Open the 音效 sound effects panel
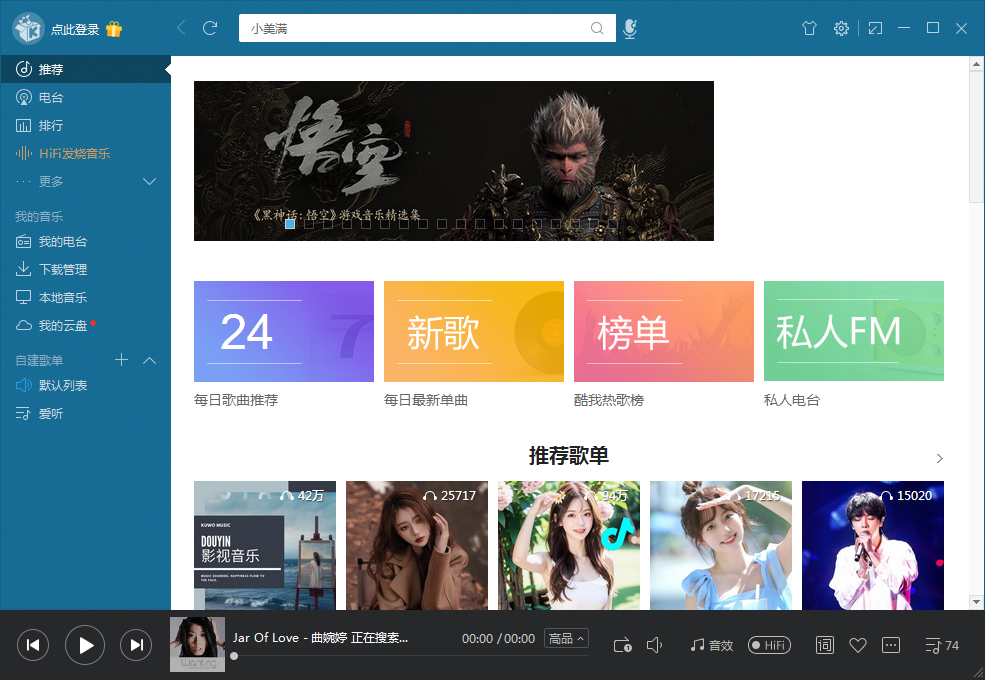The height and width of the screenshot is (680, 985). [711, 645]
